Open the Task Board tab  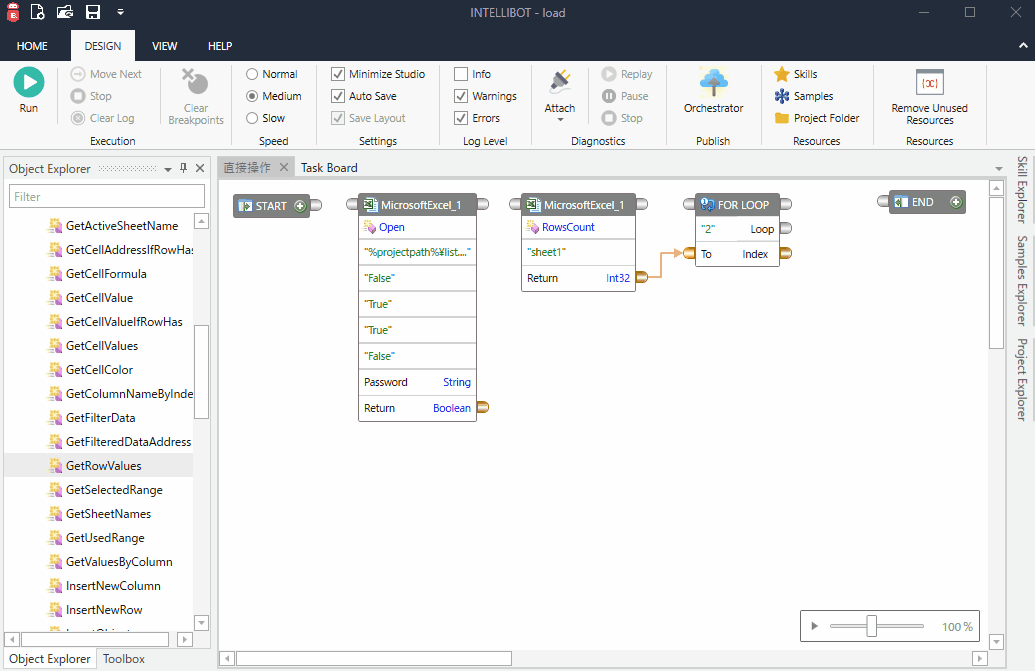[x=329, y=168]
